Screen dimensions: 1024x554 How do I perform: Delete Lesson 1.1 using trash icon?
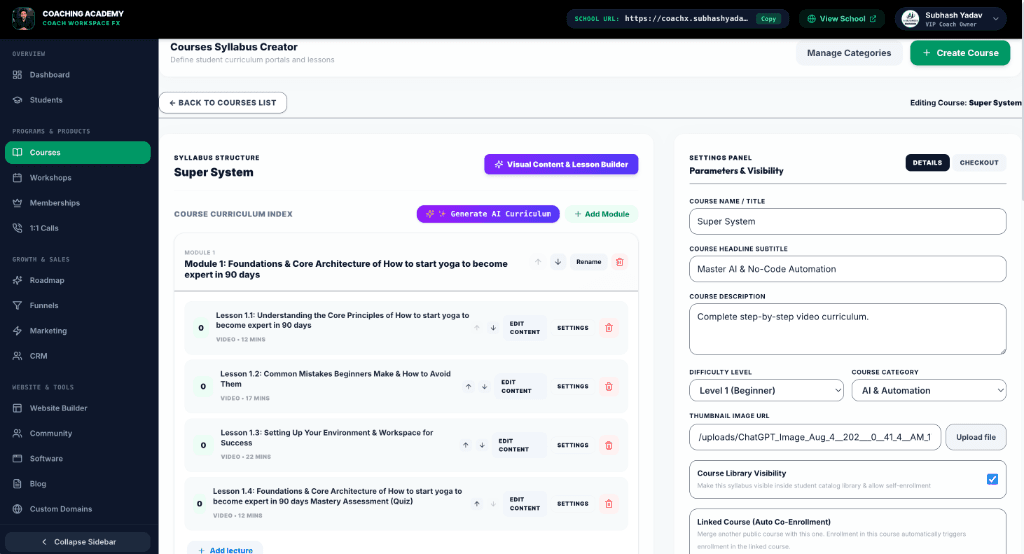tap(609, 328)
